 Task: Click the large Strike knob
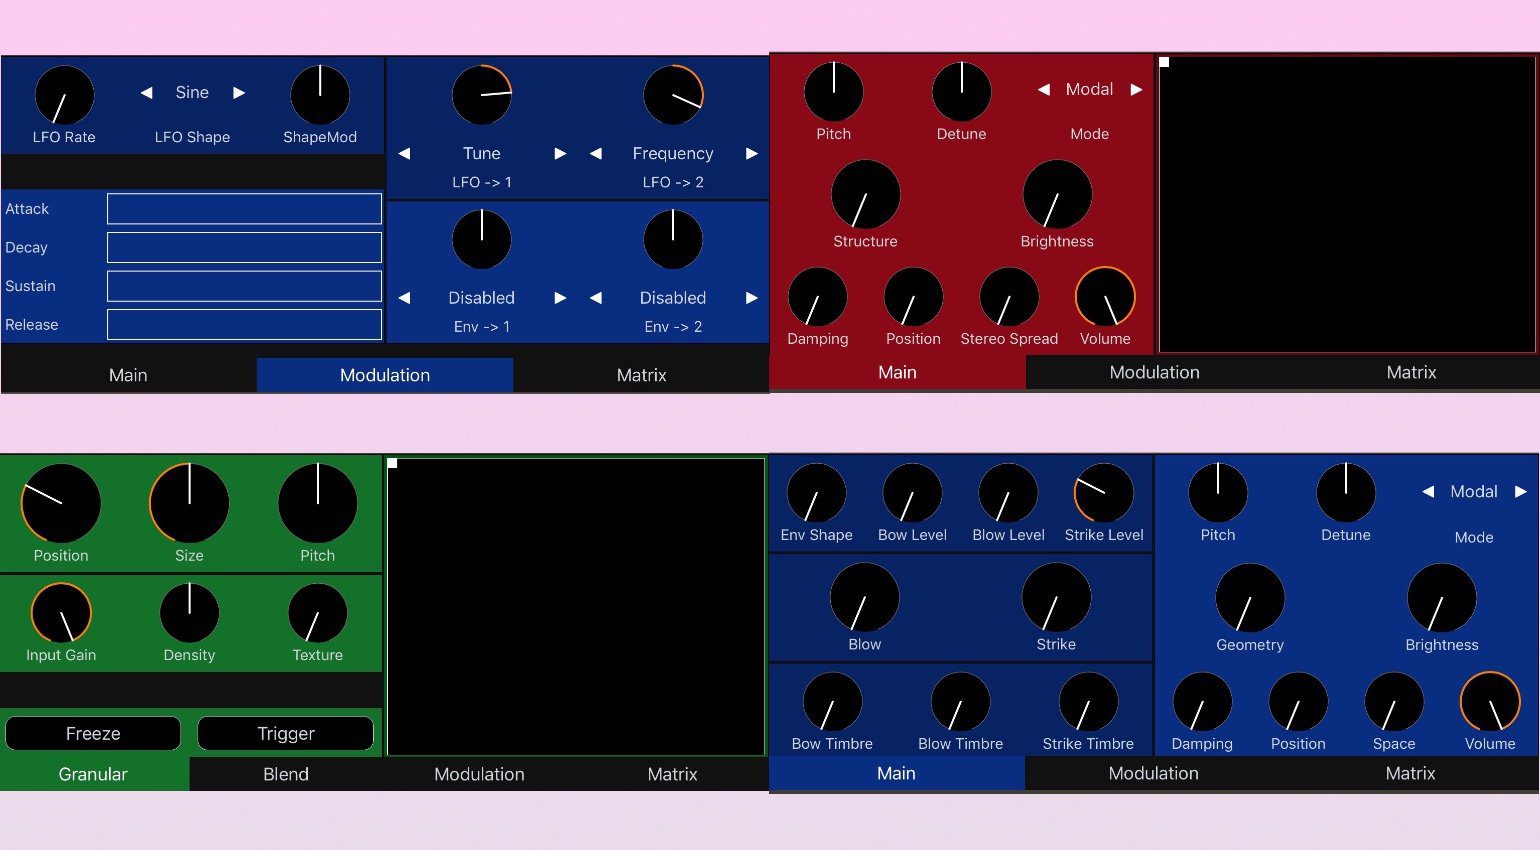pyautogui.click(x=1056, y=598)
